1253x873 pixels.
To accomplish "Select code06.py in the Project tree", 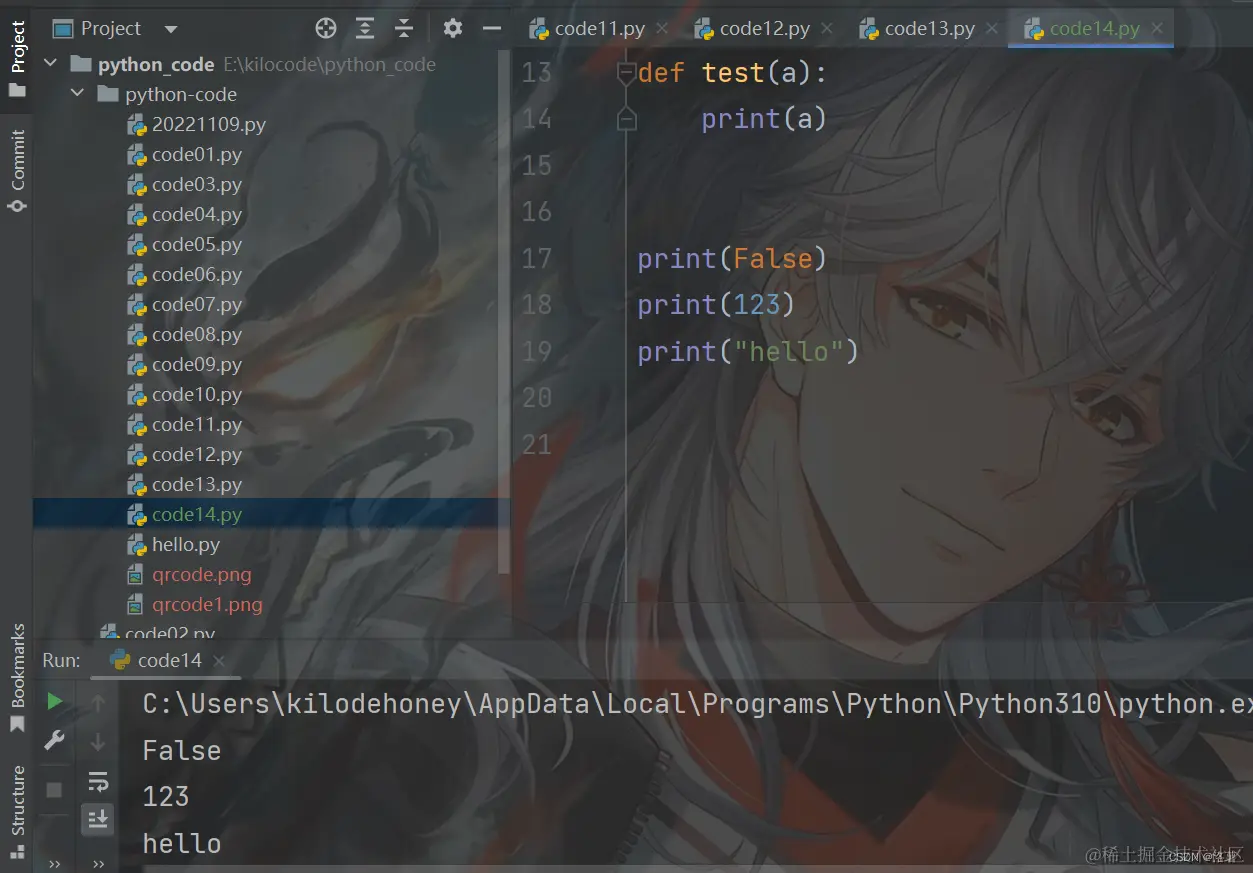I will [x=197, y=274].
